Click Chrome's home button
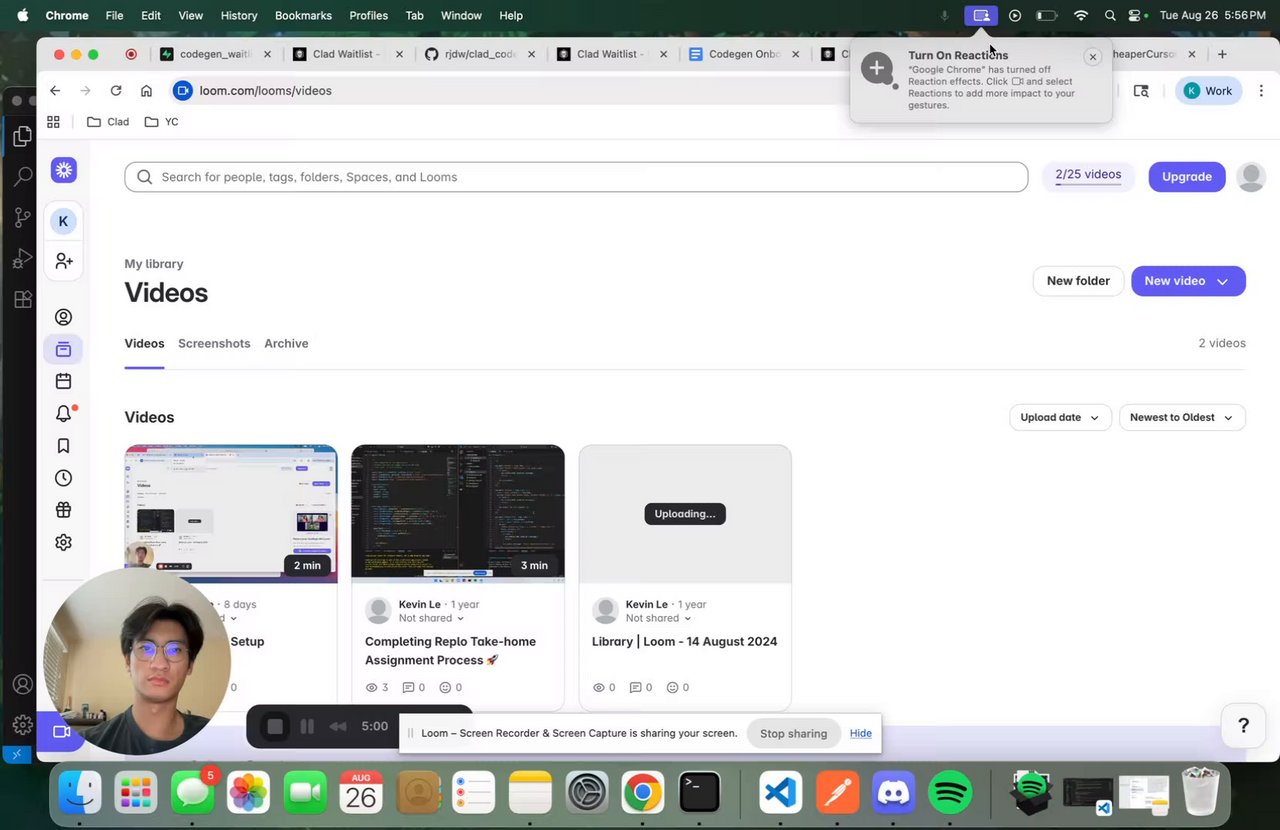Screen dimensions: 1280x830 (146, 90)
